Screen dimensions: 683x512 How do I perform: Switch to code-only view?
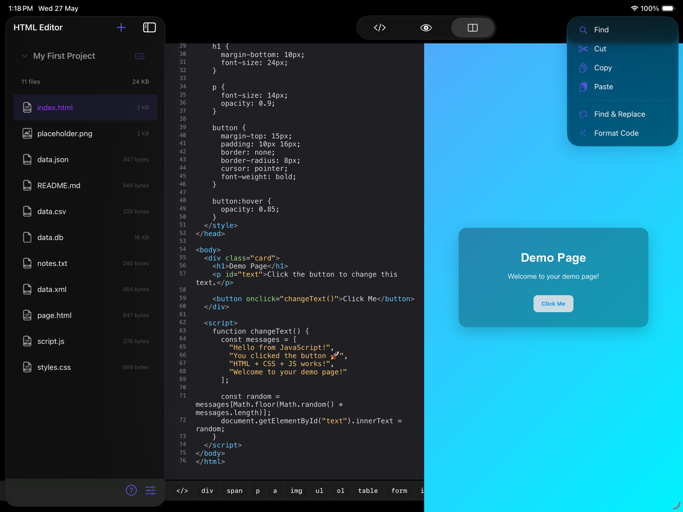379,28
